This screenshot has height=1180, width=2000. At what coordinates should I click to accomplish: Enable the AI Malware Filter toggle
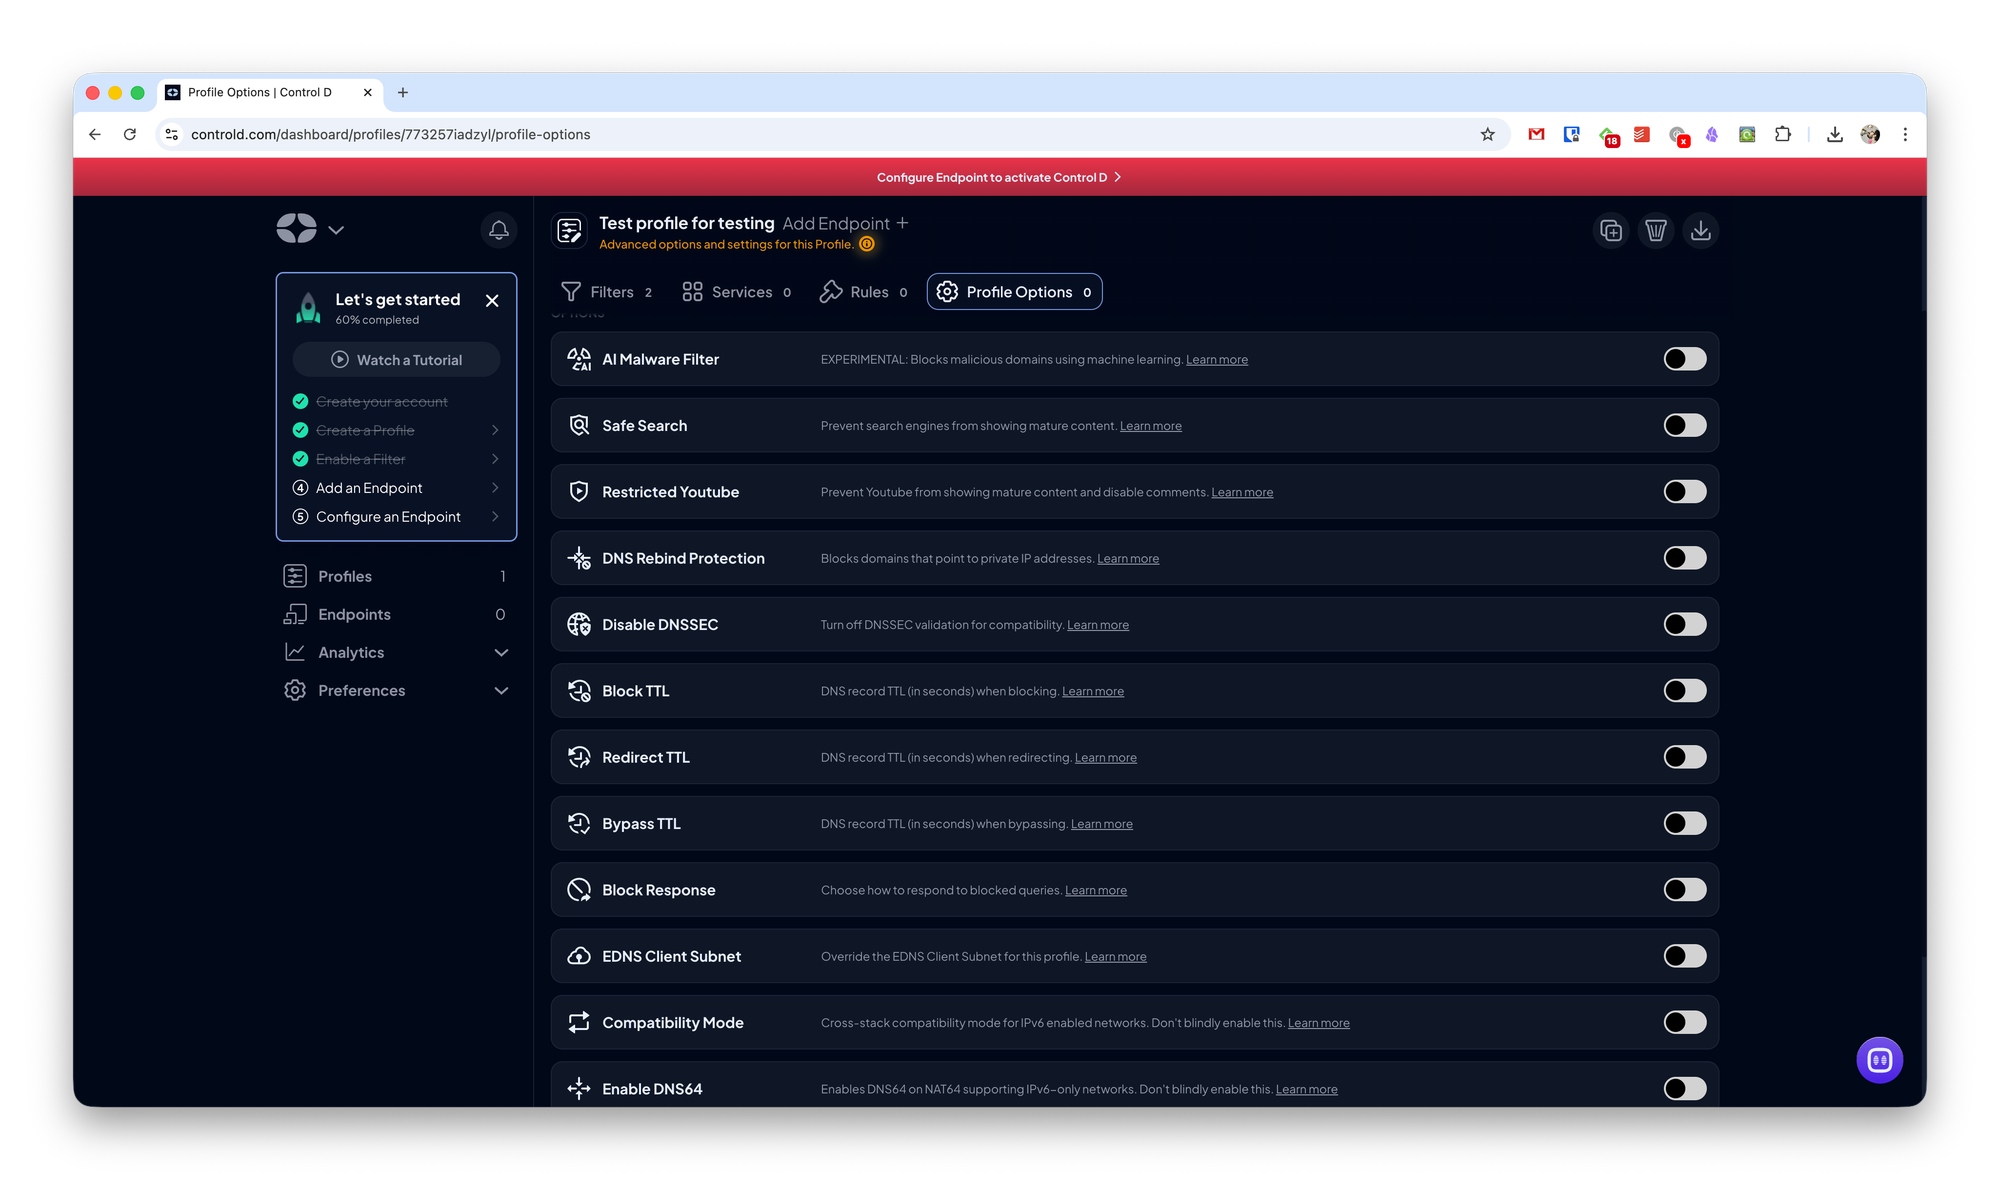click(x=1684, y=359)
